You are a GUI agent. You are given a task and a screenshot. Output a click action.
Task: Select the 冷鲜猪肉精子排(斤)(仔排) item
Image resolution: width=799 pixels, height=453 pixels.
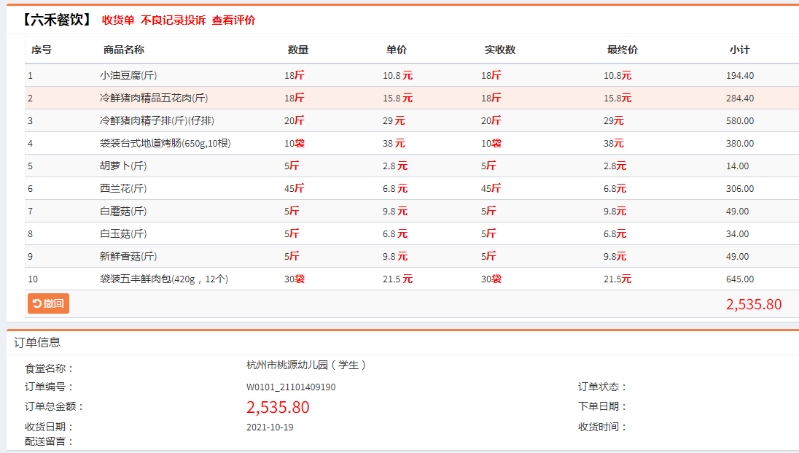[157, 121]
